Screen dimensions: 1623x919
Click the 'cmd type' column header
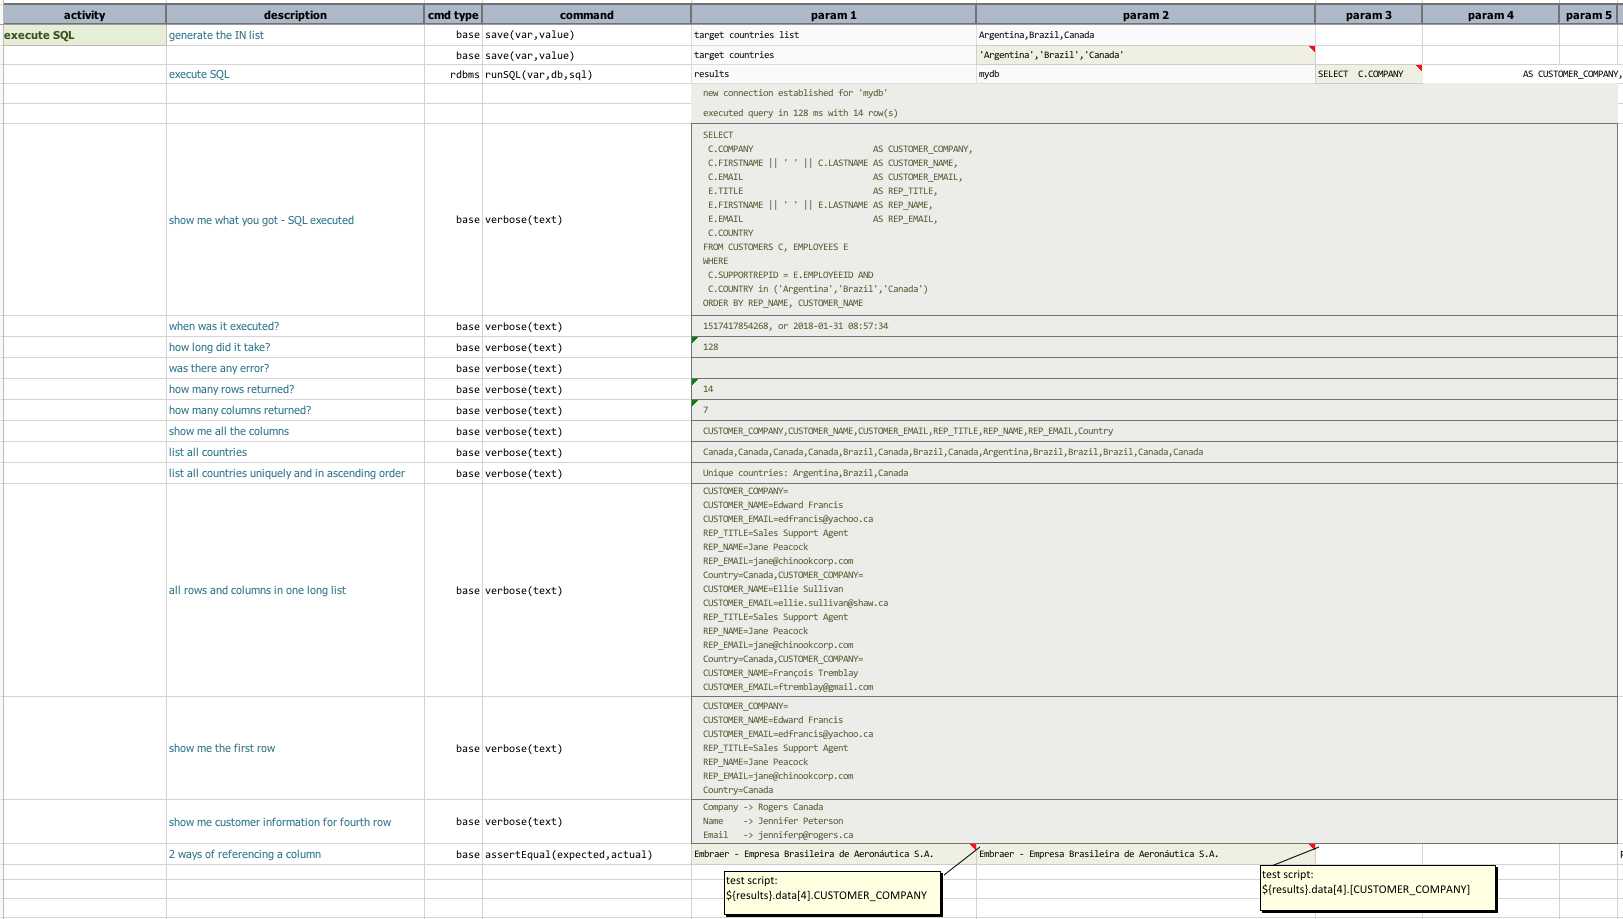[453, 15]
